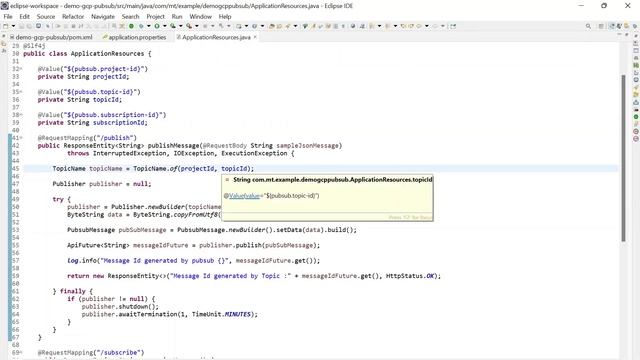Click the External Tools run icon
This screenshot has width=640, height=360.
click(189, 26)
